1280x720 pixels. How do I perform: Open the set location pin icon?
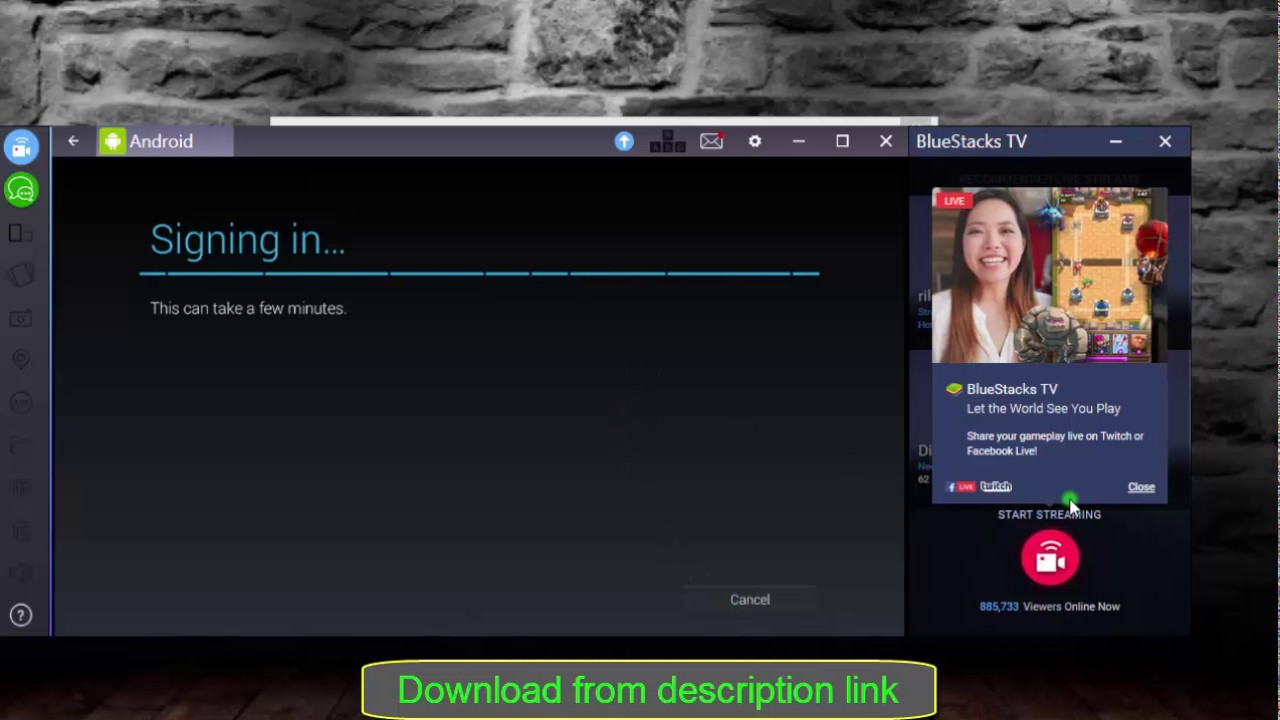[x=21, y=359]
